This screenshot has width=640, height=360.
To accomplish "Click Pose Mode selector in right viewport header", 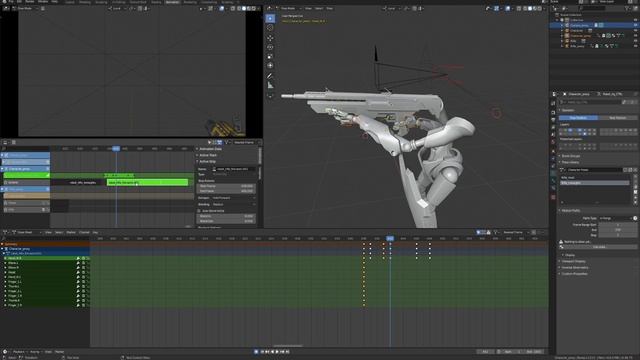I will [289, 8].
